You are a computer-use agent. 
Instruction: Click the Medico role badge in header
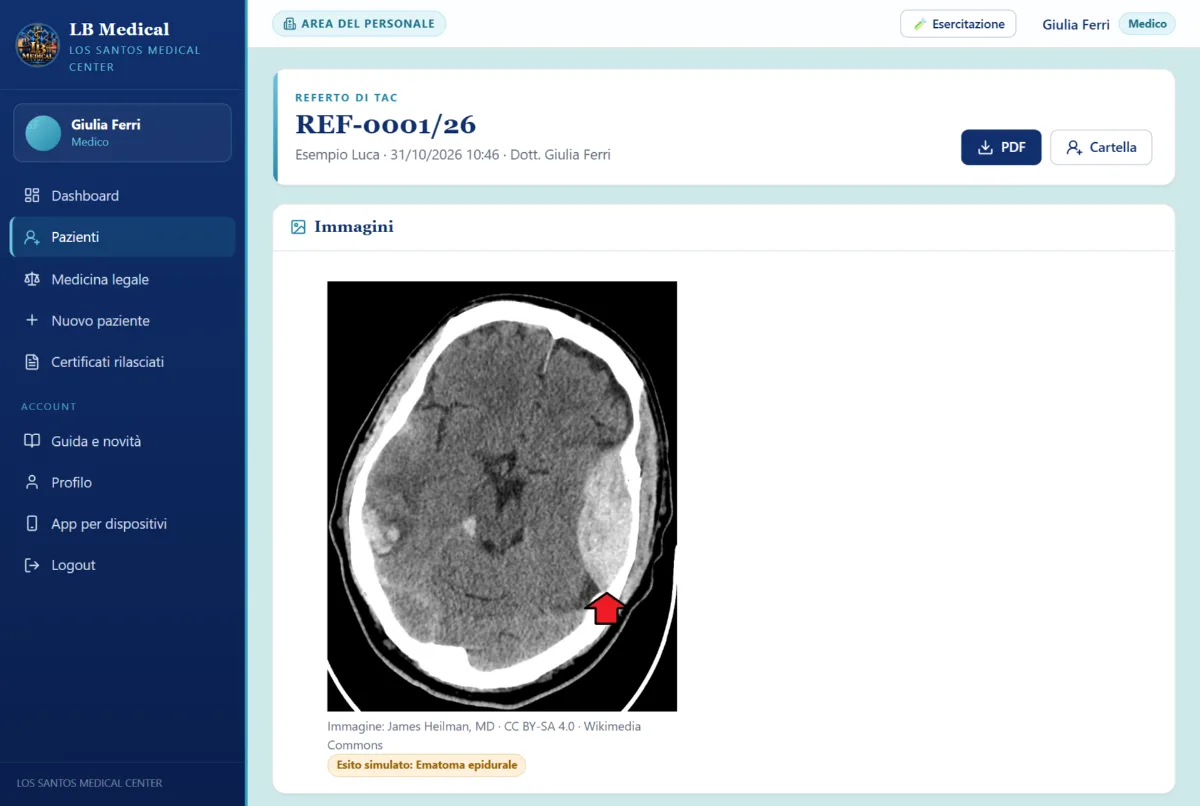coord(1147,24)
